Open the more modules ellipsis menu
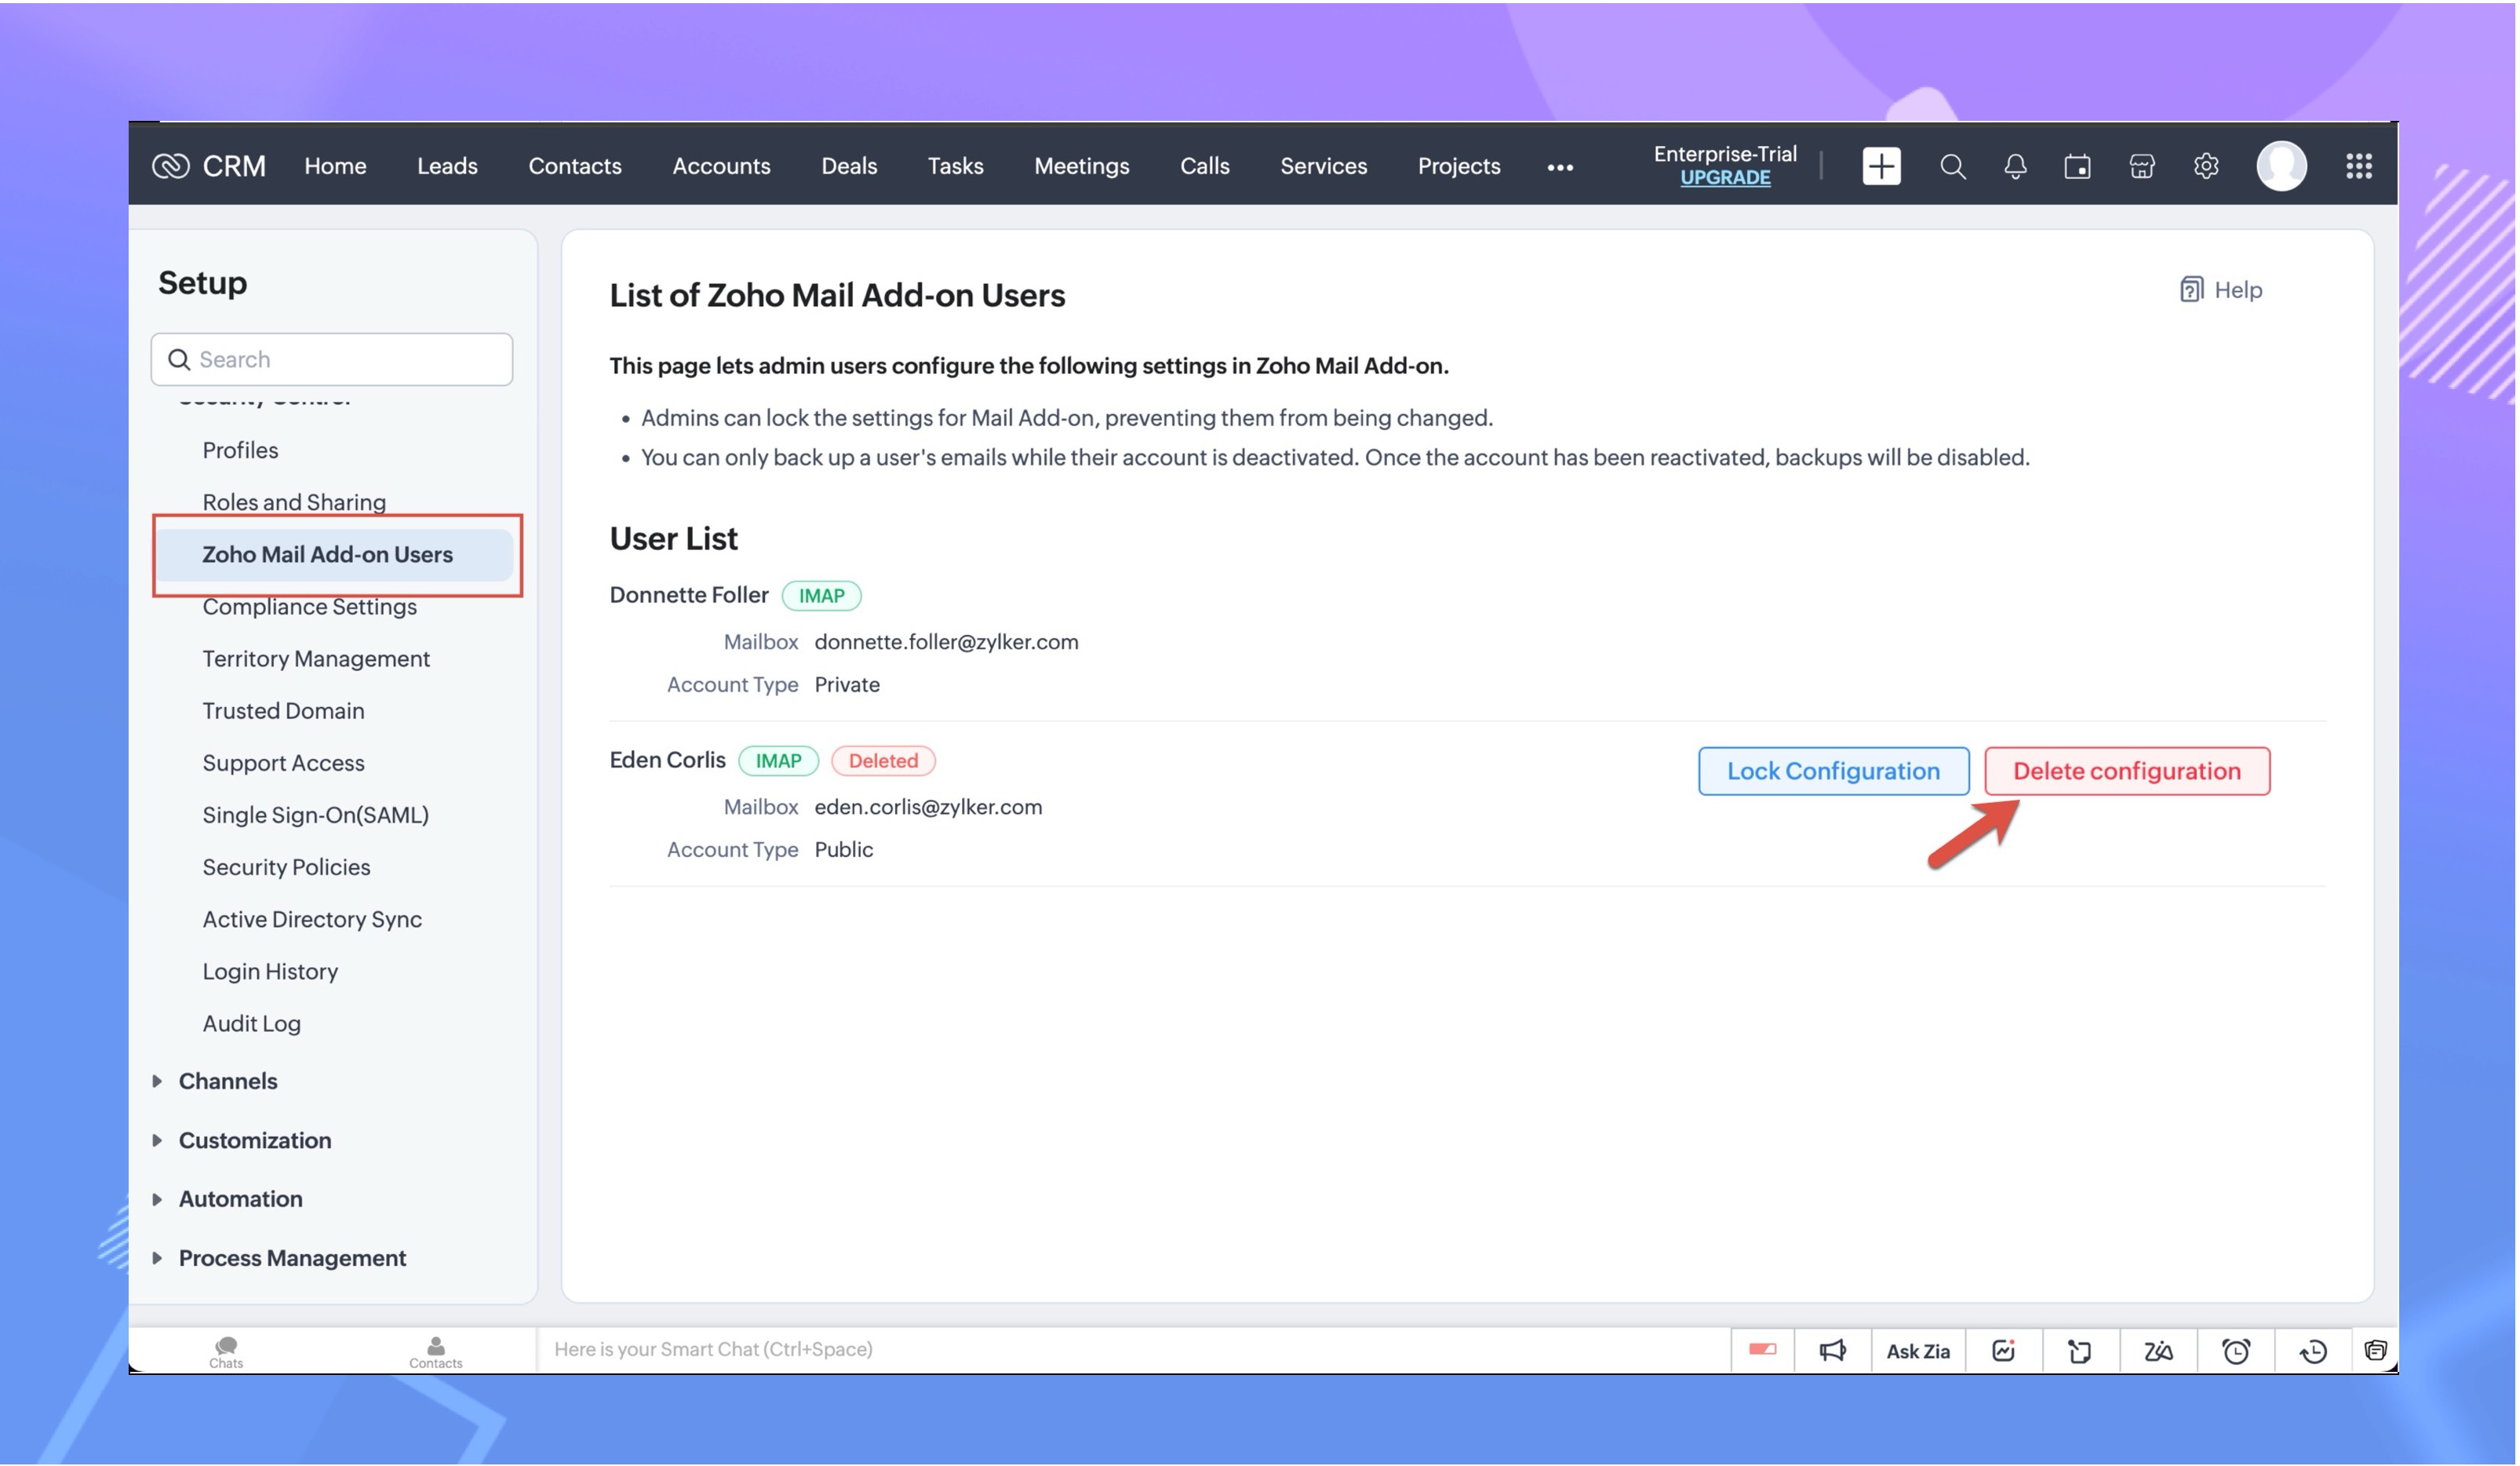The height and width of the screenshot is (1466, 2520). click(x=1559, y=168)
